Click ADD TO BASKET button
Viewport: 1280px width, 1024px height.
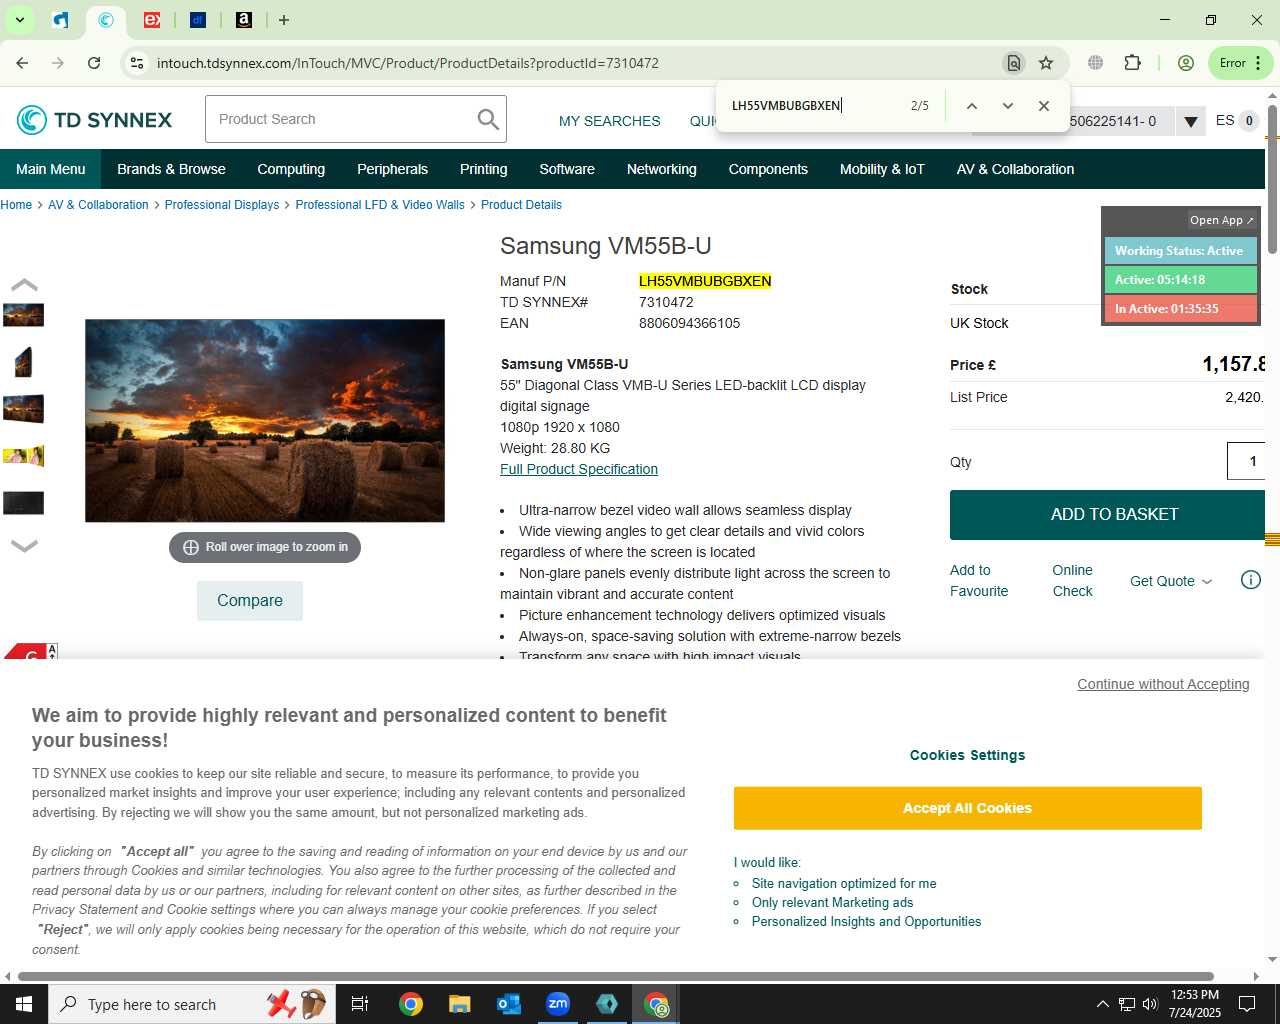point(1108,514)
